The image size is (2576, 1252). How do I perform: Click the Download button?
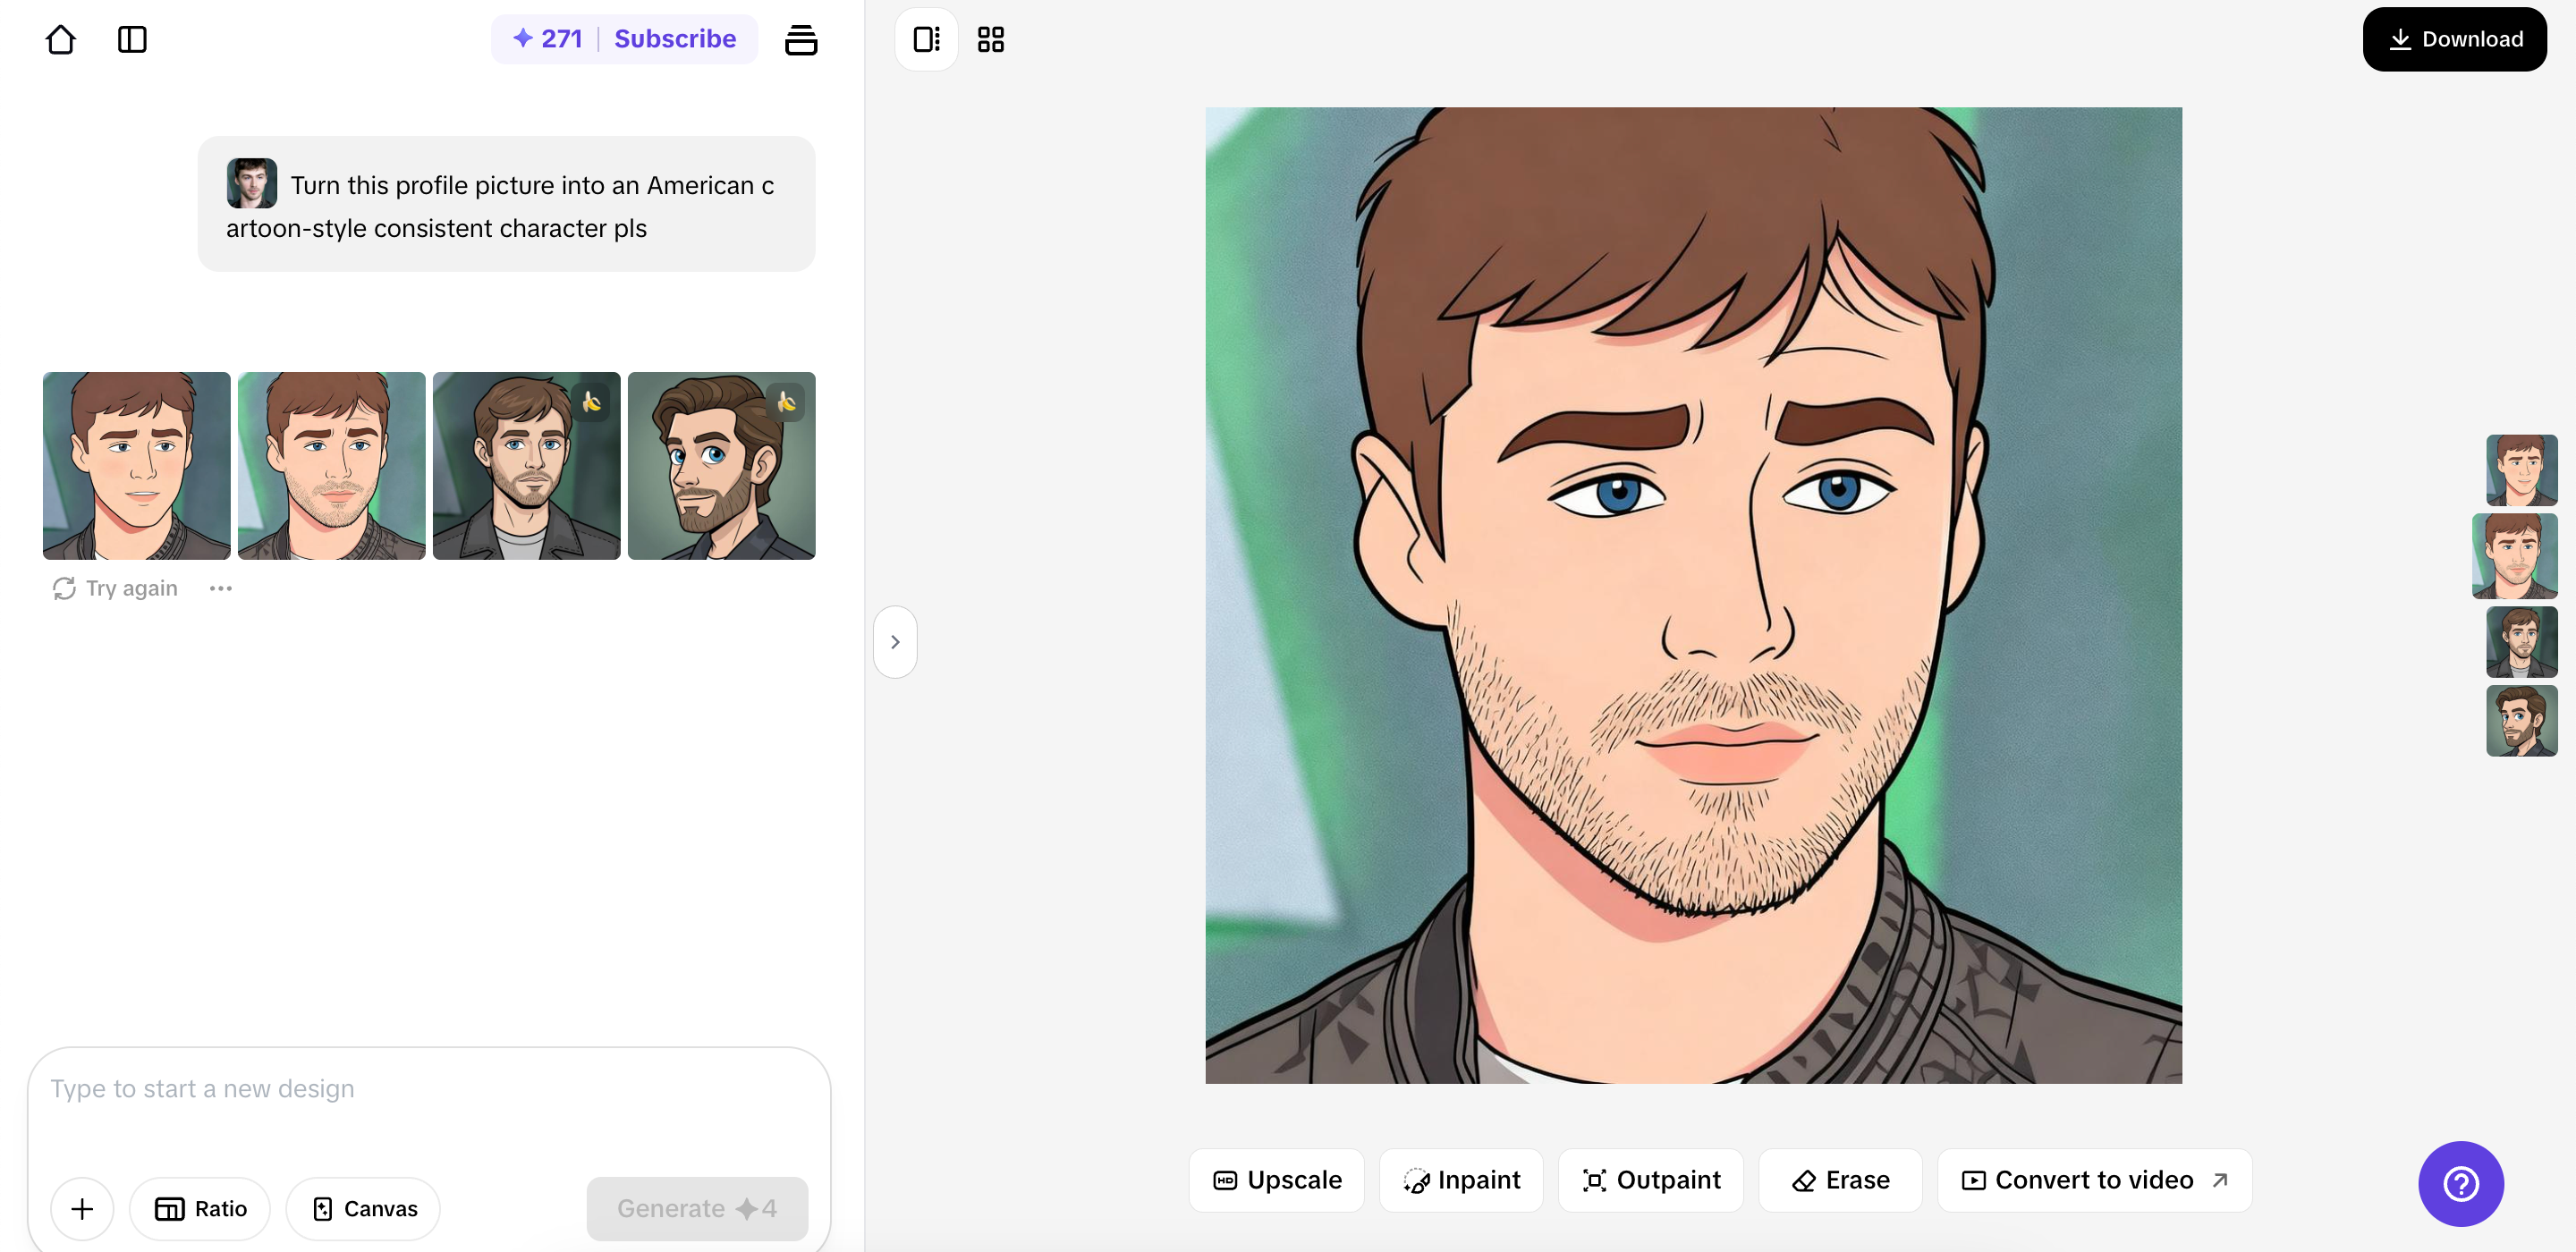pyautogui.click(x=2454, y=40)
